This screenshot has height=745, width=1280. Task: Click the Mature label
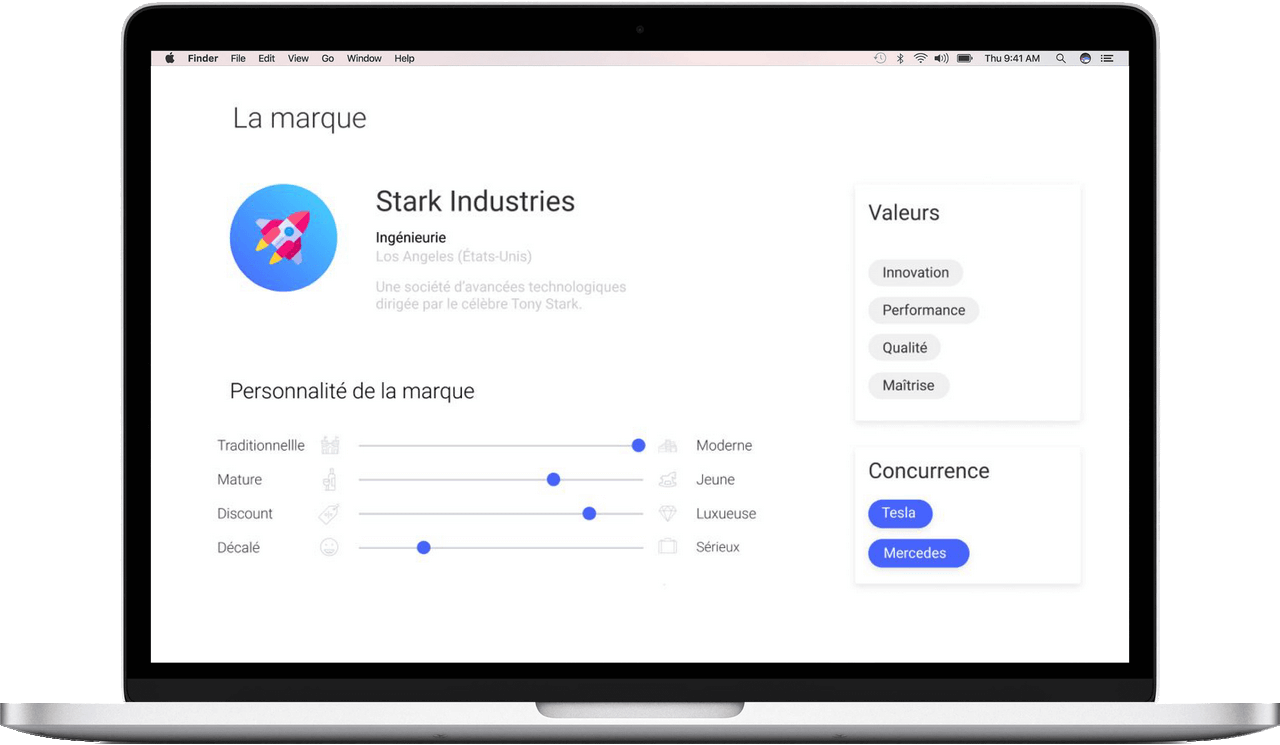pos(240,479)
